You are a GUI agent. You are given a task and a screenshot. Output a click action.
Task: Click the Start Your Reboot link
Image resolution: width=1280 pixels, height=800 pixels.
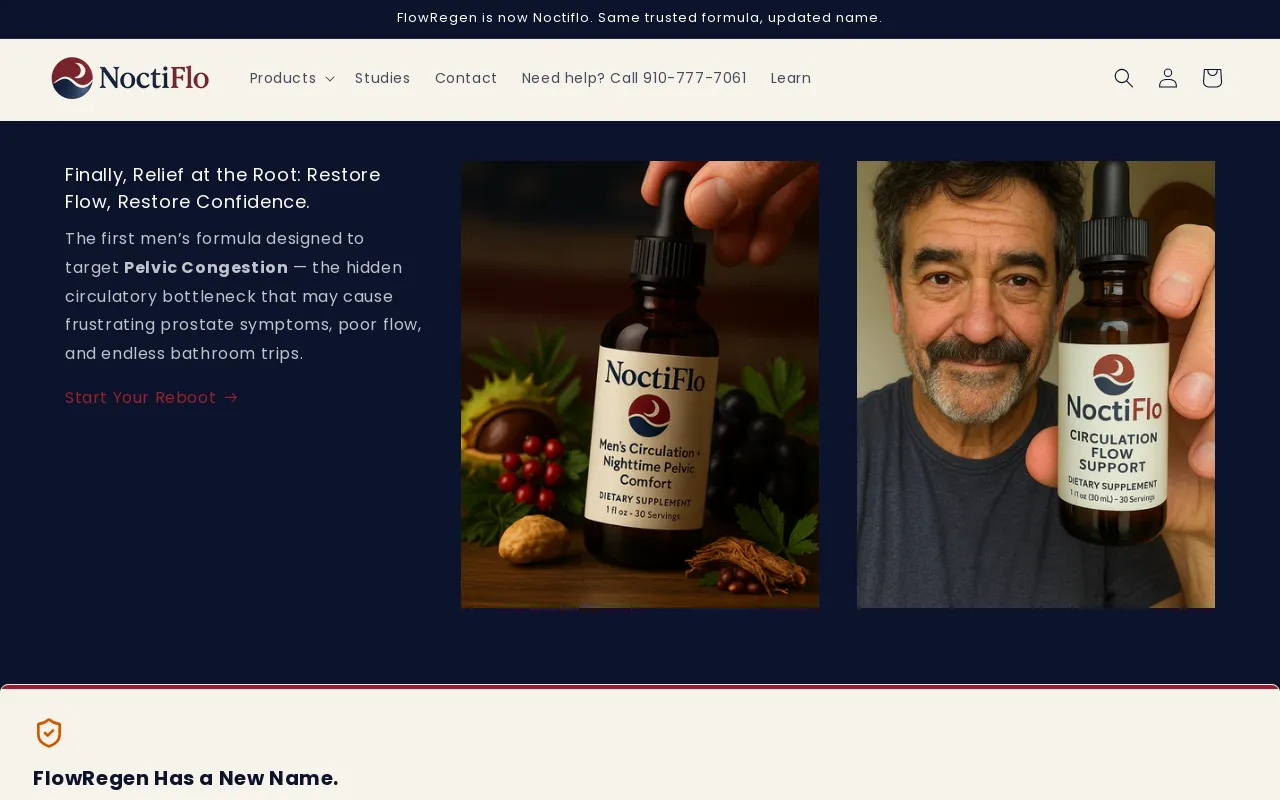140,397
